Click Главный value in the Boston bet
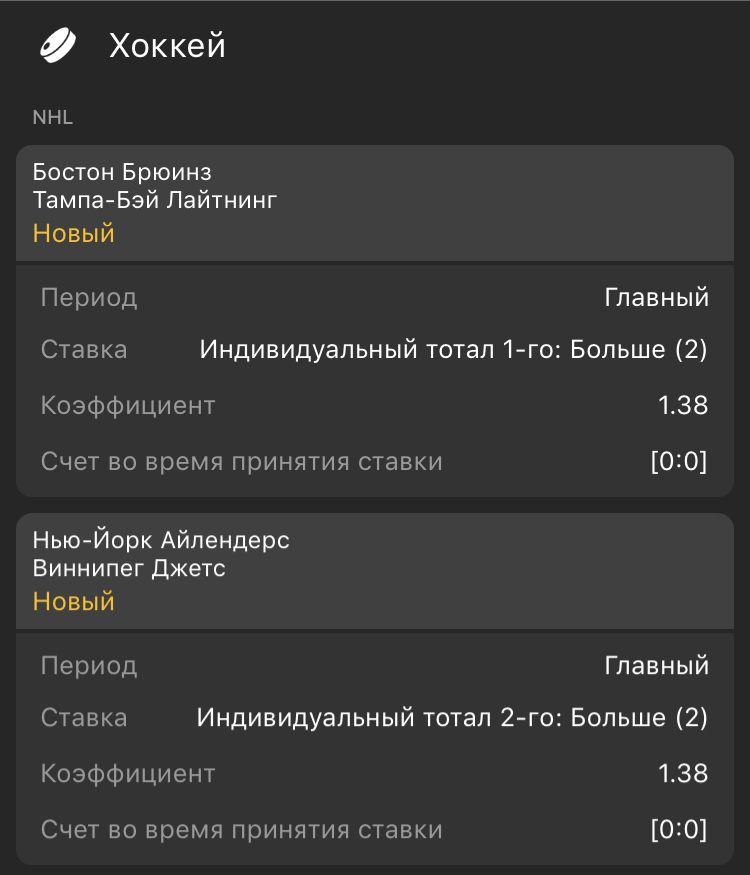Image resolution: width=750 pixels, height=875 pixels. (656, 297)
